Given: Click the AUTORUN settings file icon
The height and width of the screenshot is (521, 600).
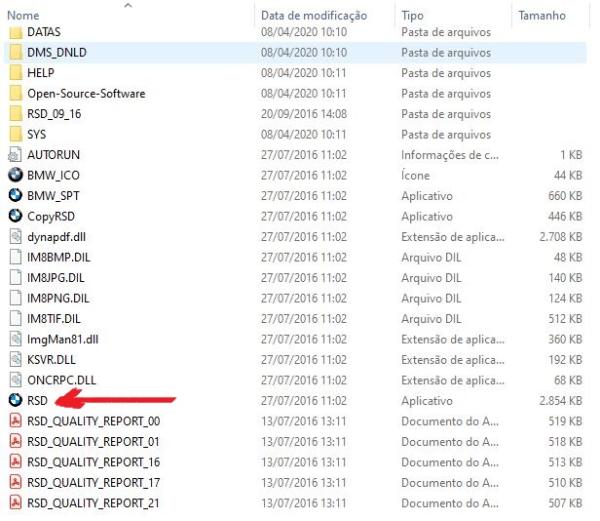Looking at the screenshot, I should pyautogui.click(x=15, y=155).
